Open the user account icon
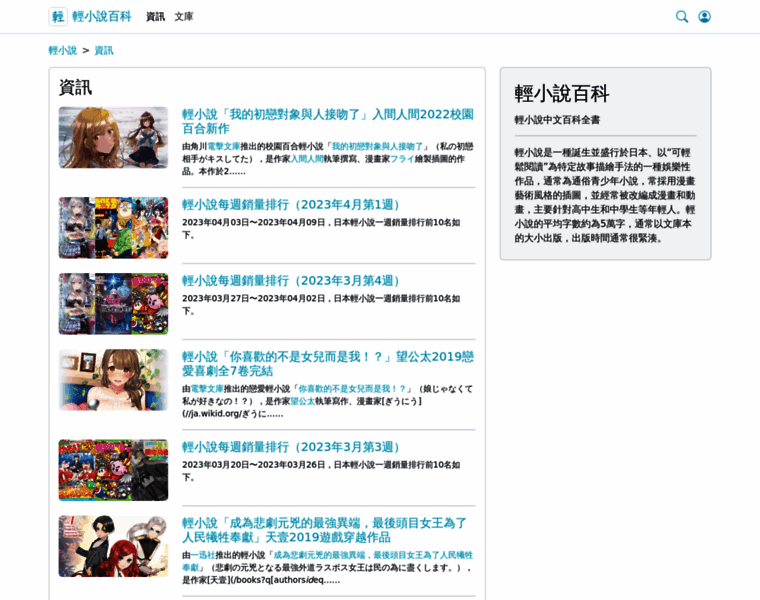Image resolution: width=760 pixels, height=600 pixels. coord(704,16)
